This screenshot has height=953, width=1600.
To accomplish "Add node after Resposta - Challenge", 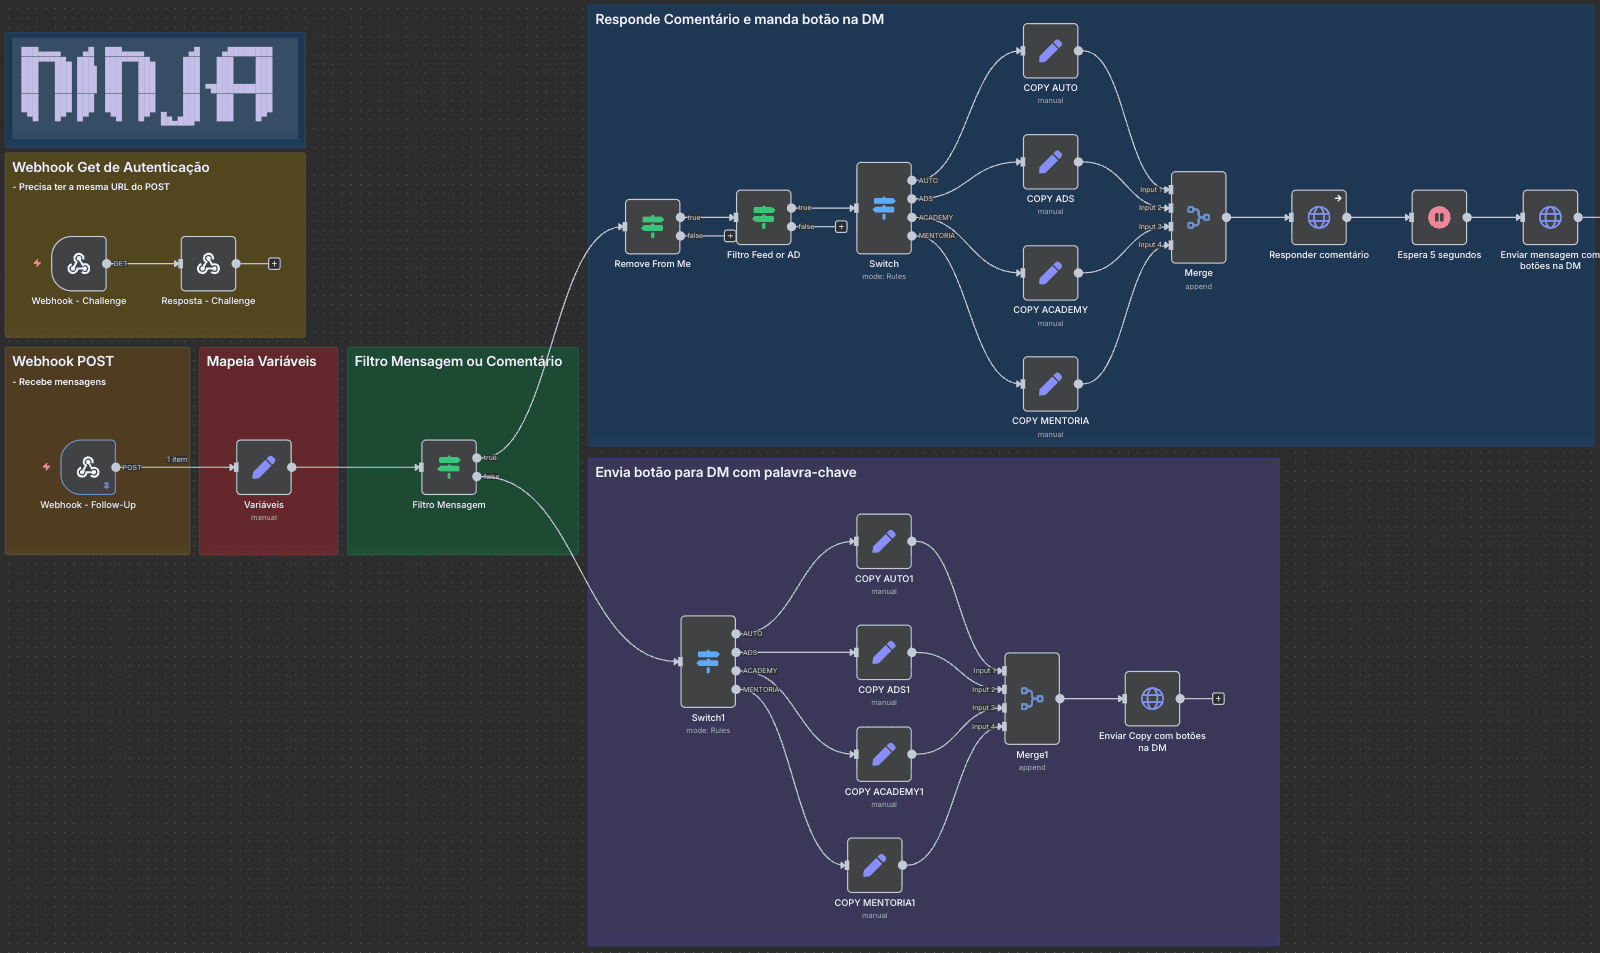I will pyautogui.click(x=274, y=264).
